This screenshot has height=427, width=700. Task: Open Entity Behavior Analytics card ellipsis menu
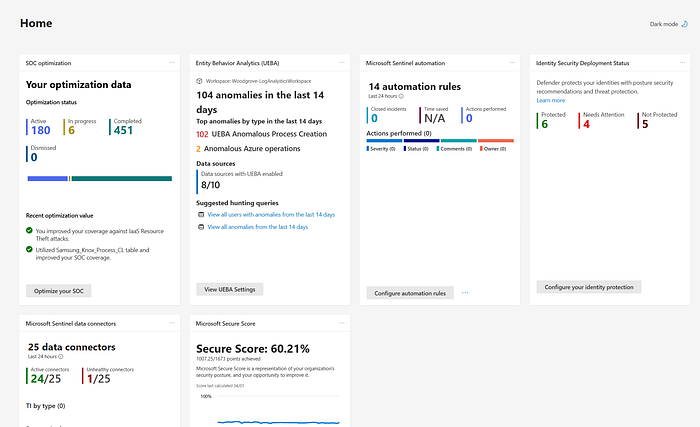(342, 63)
